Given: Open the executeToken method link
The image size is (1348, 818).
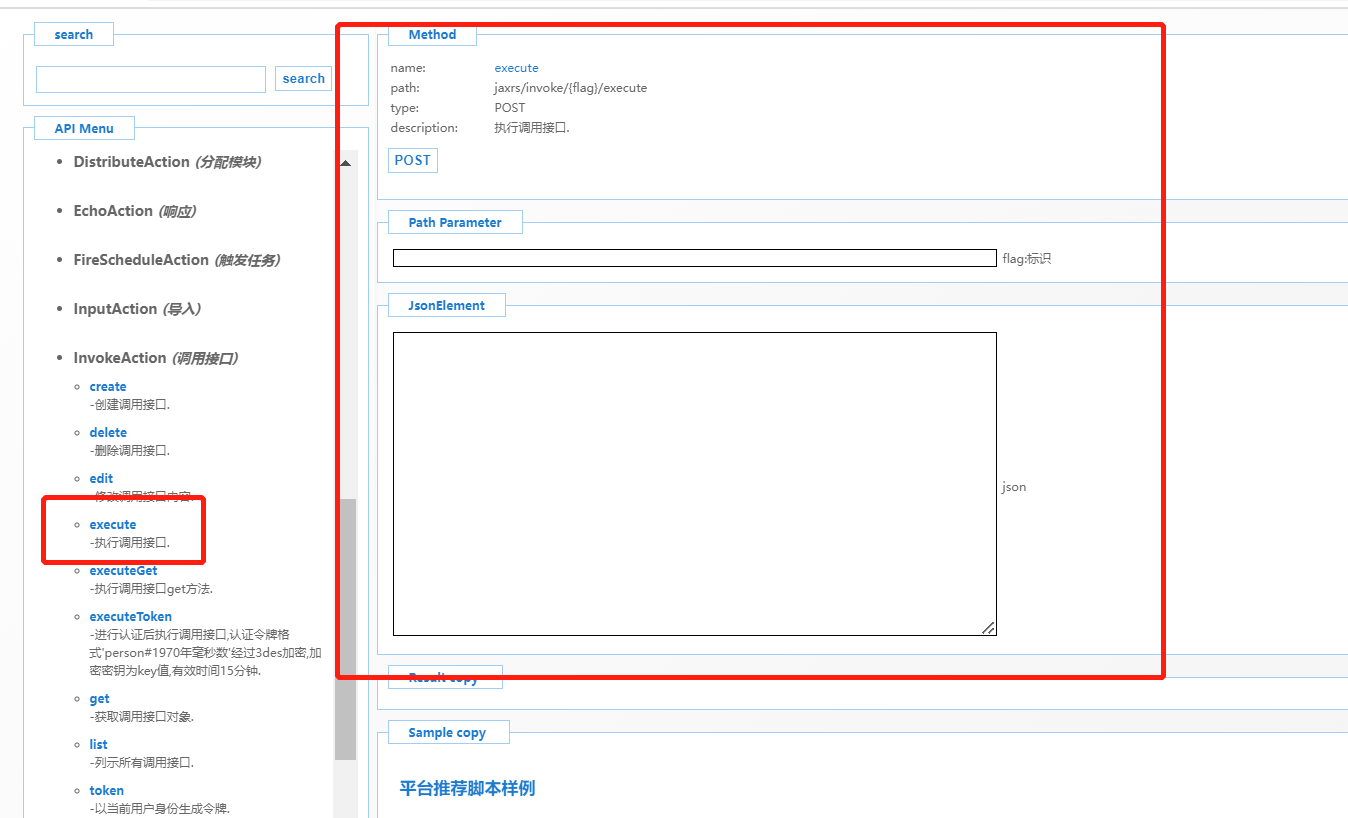Looking at the screenshot, I should click(x=130, y=616).
